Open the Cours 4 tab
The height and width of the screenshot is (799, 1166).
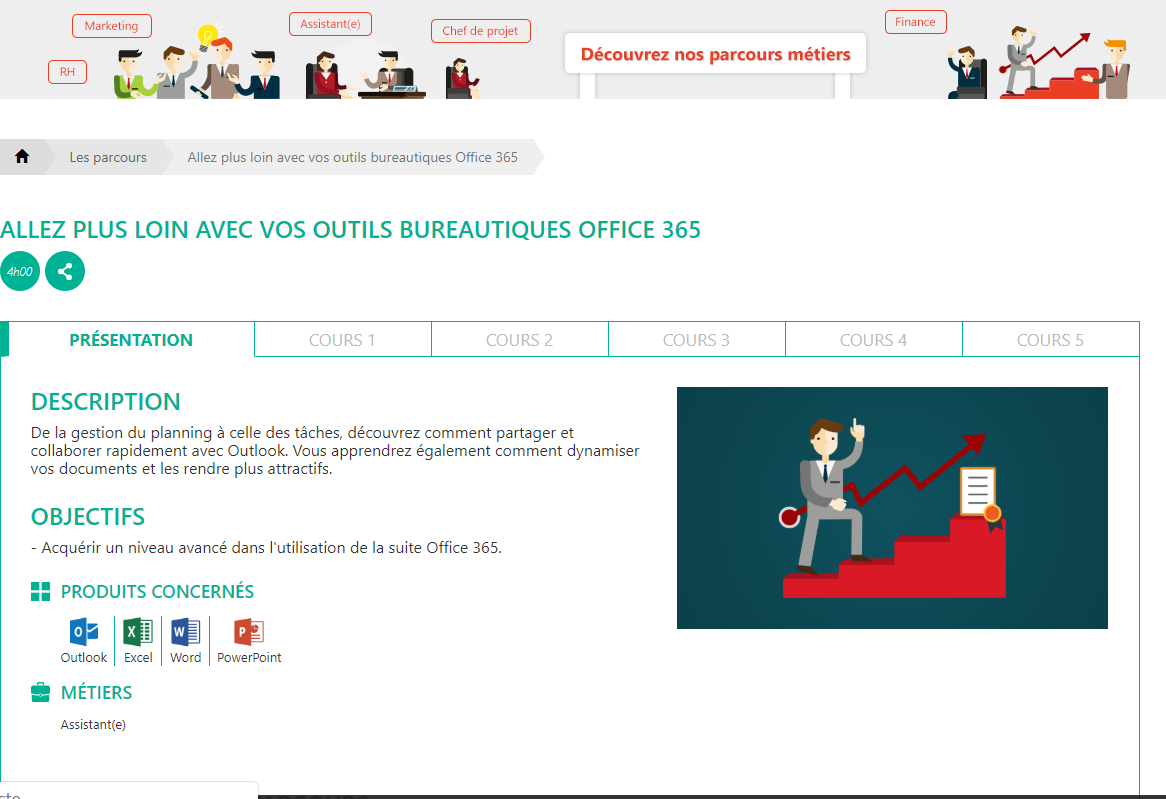[874, 340]
